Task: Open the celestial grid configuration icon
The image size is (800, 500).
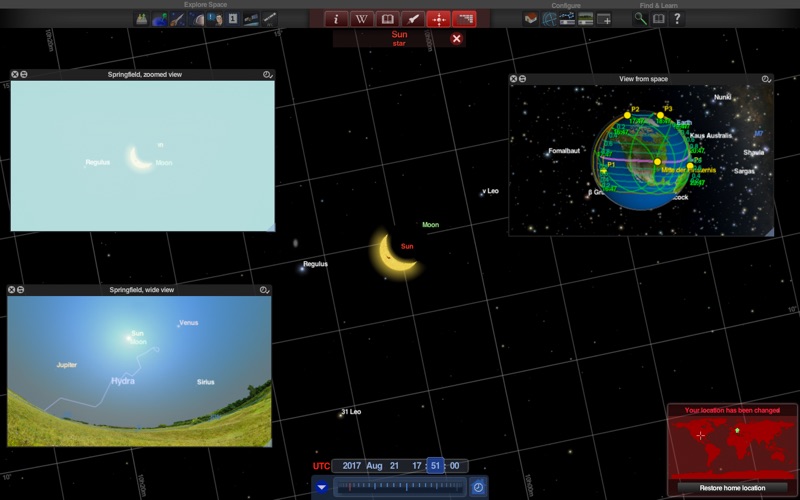Action: pos(549,19)
